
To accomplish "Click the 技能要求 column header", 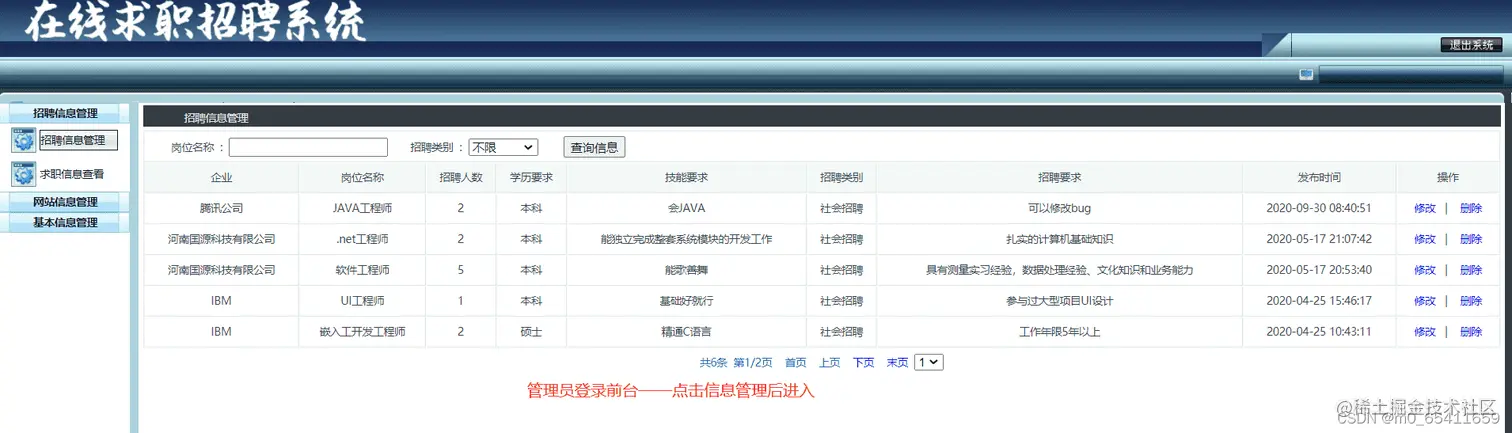I will point(687,178).
